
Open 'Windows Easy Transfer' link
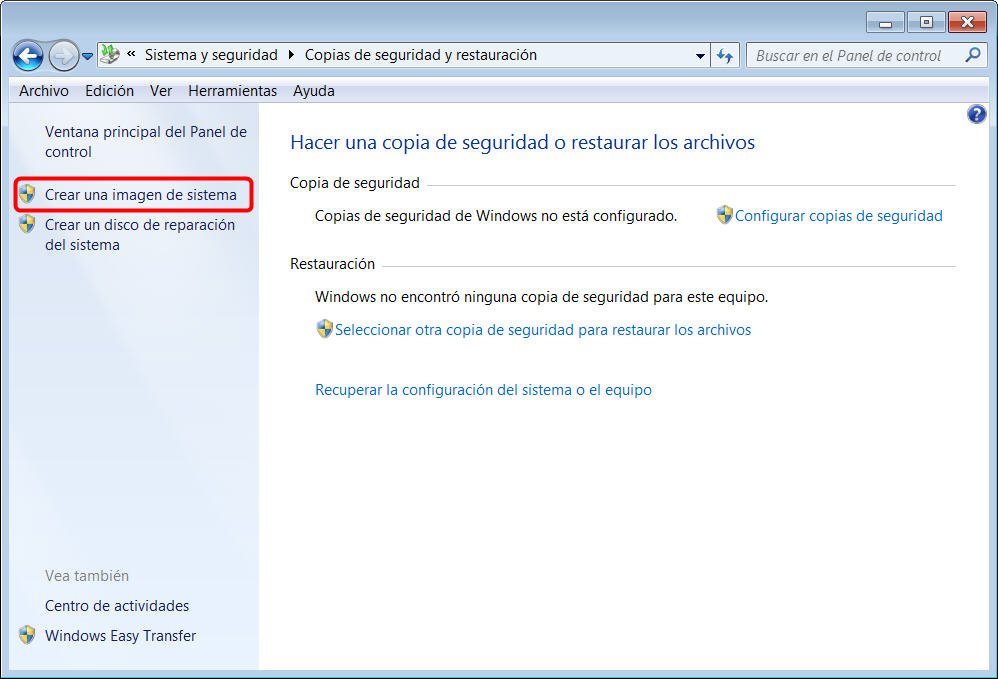coord(120,636)
